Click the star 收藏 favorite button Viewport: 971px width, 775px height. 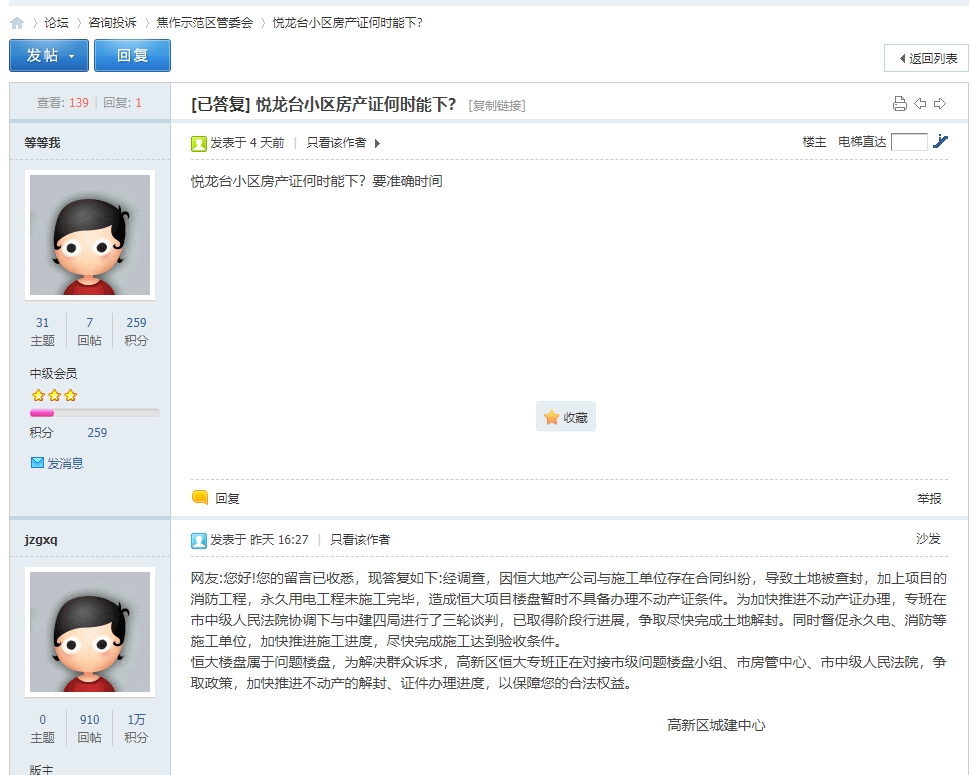[x=566, y=417]
